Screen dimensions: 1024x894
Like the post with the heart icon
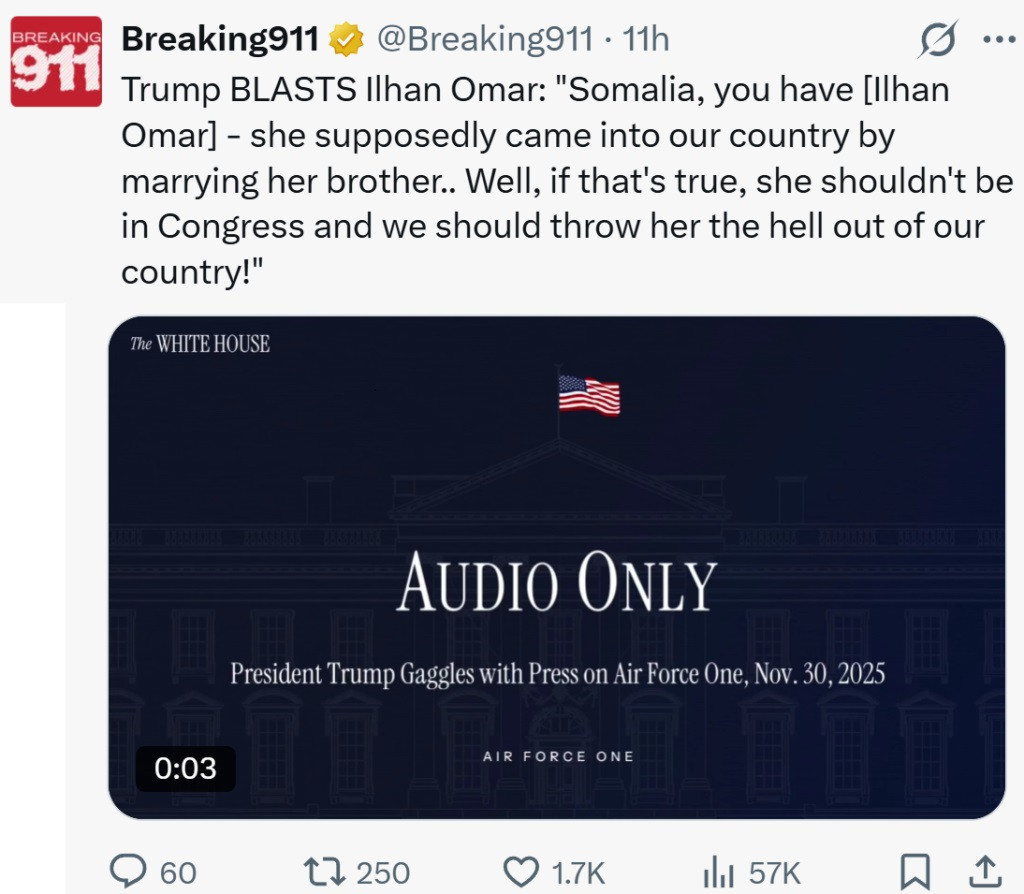(x=520, y=871)
